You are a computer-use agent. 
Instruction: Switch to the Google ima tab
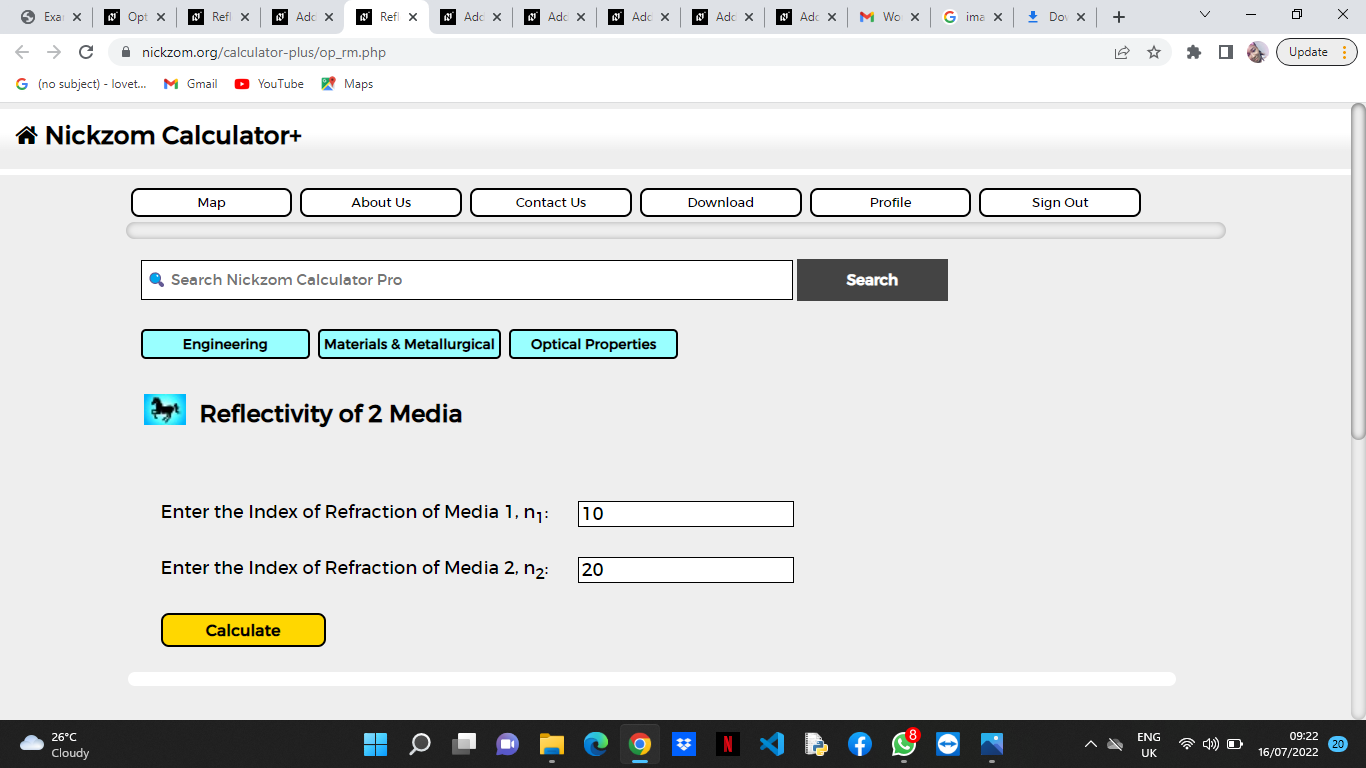click(974, 17)
